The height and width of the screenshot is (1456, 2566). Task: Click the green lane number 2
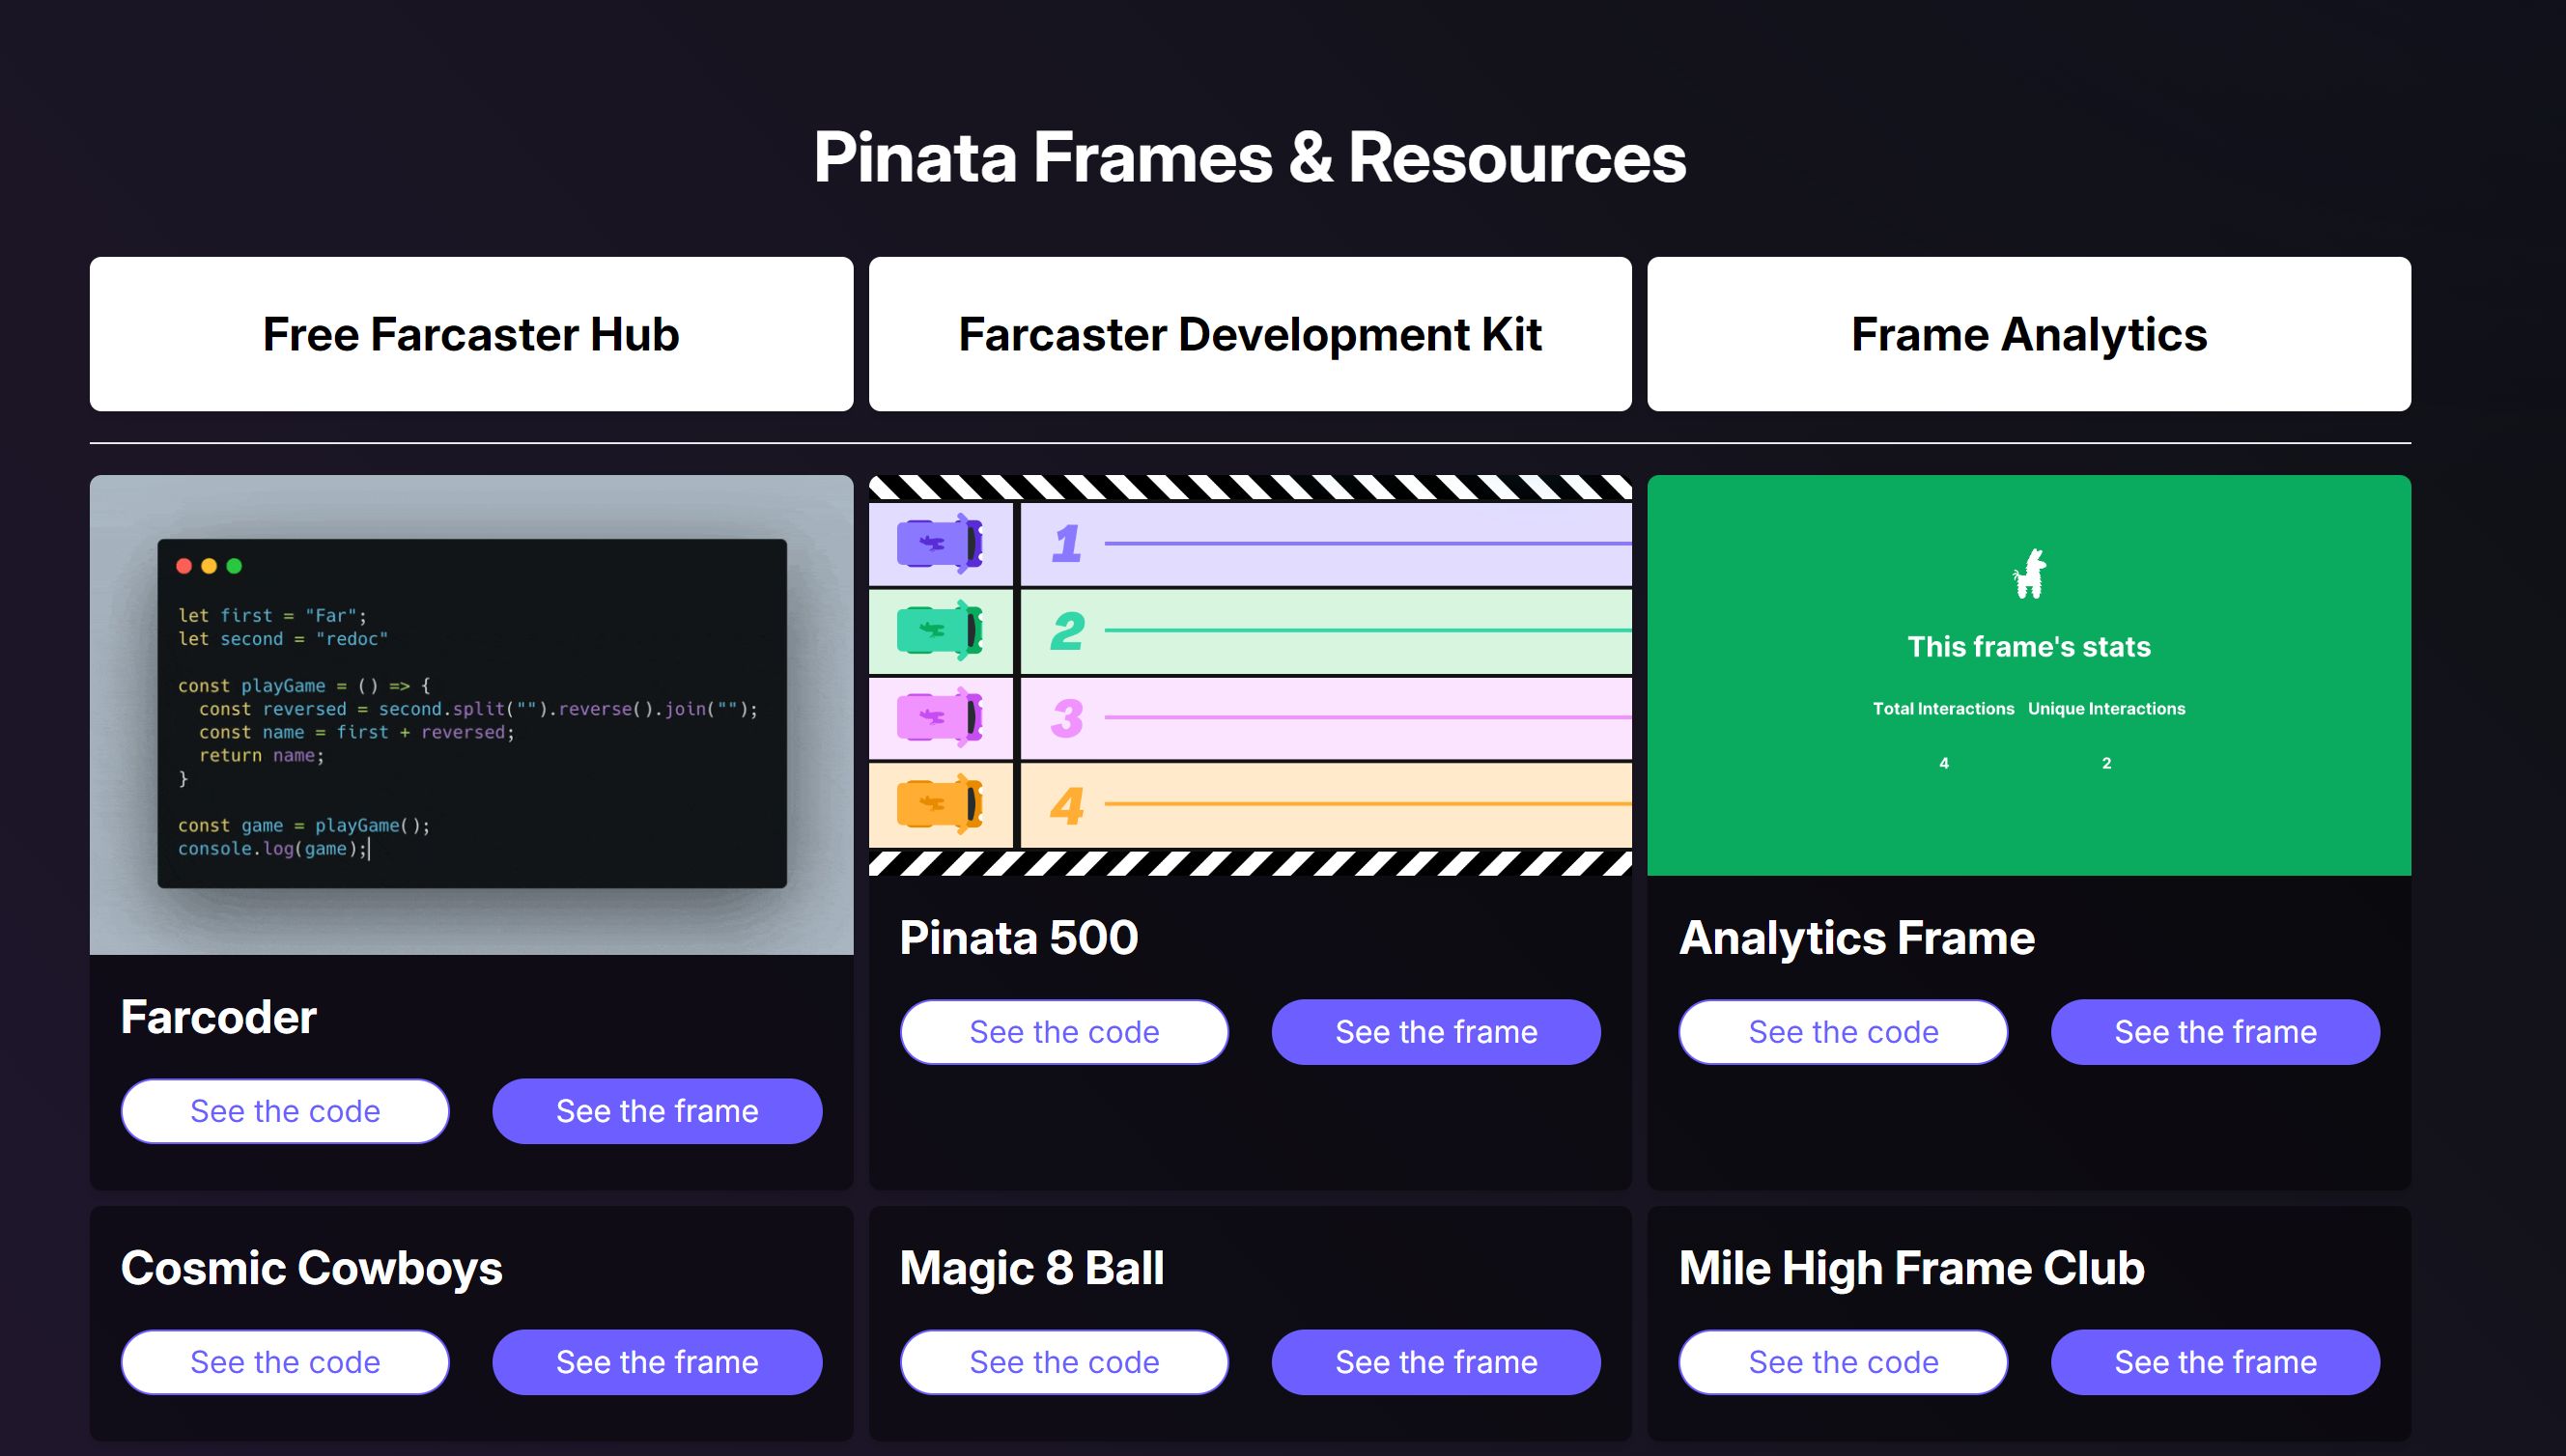tap(1067, 631)
